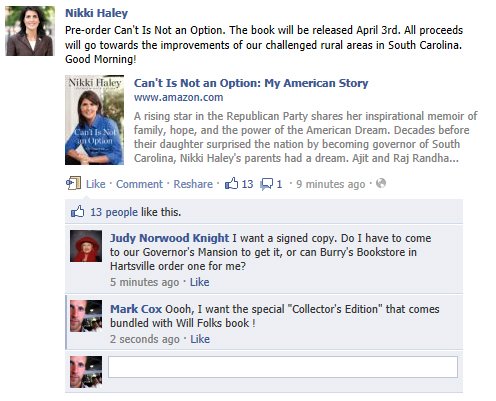Click the Nikki Haley name link
This screenshot has width=496, height=401.
tap(96, 13)
